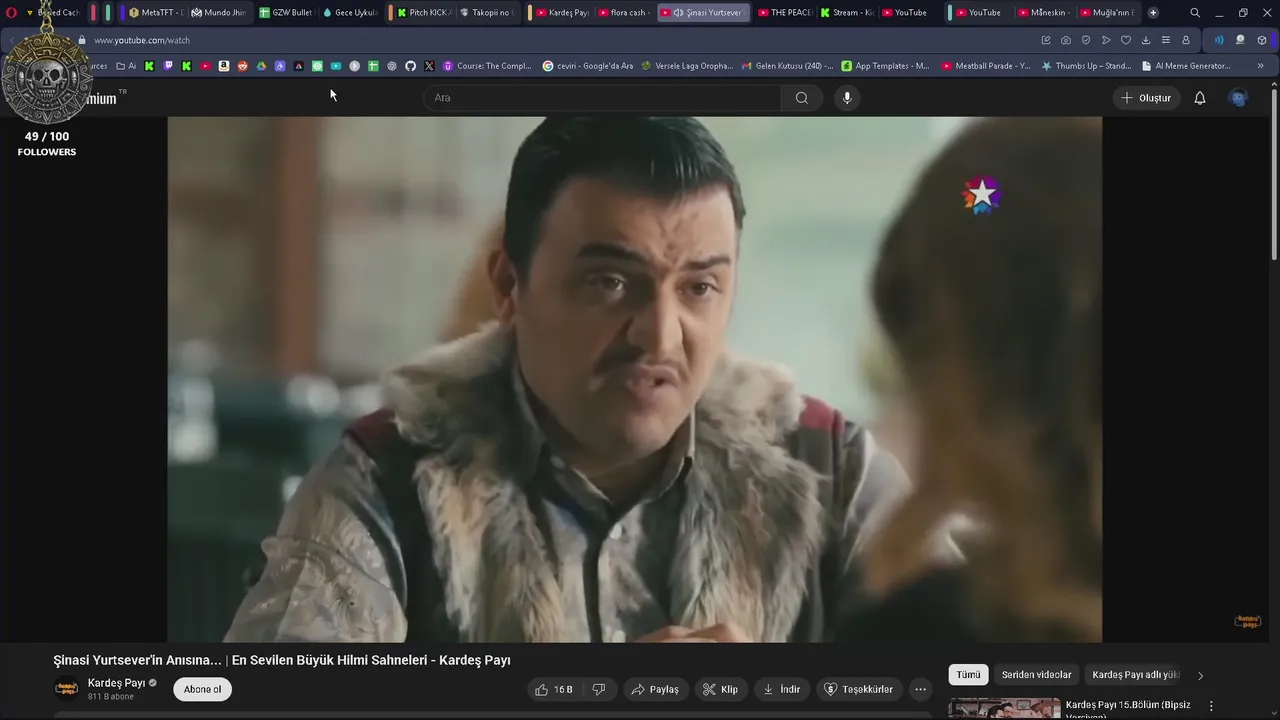Open more actions (three dots) under video
This screenshot has width=1280, height=720.
pyautogui.click(x=920, y=689)
